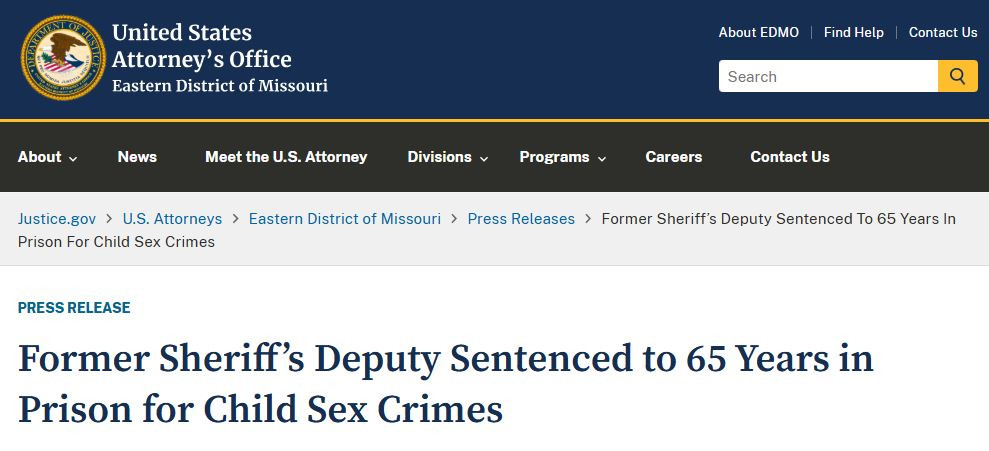
Task: Open Eastern District of Missouri breadcrumb
Action: pyautogui.click(x=344, y=218)
